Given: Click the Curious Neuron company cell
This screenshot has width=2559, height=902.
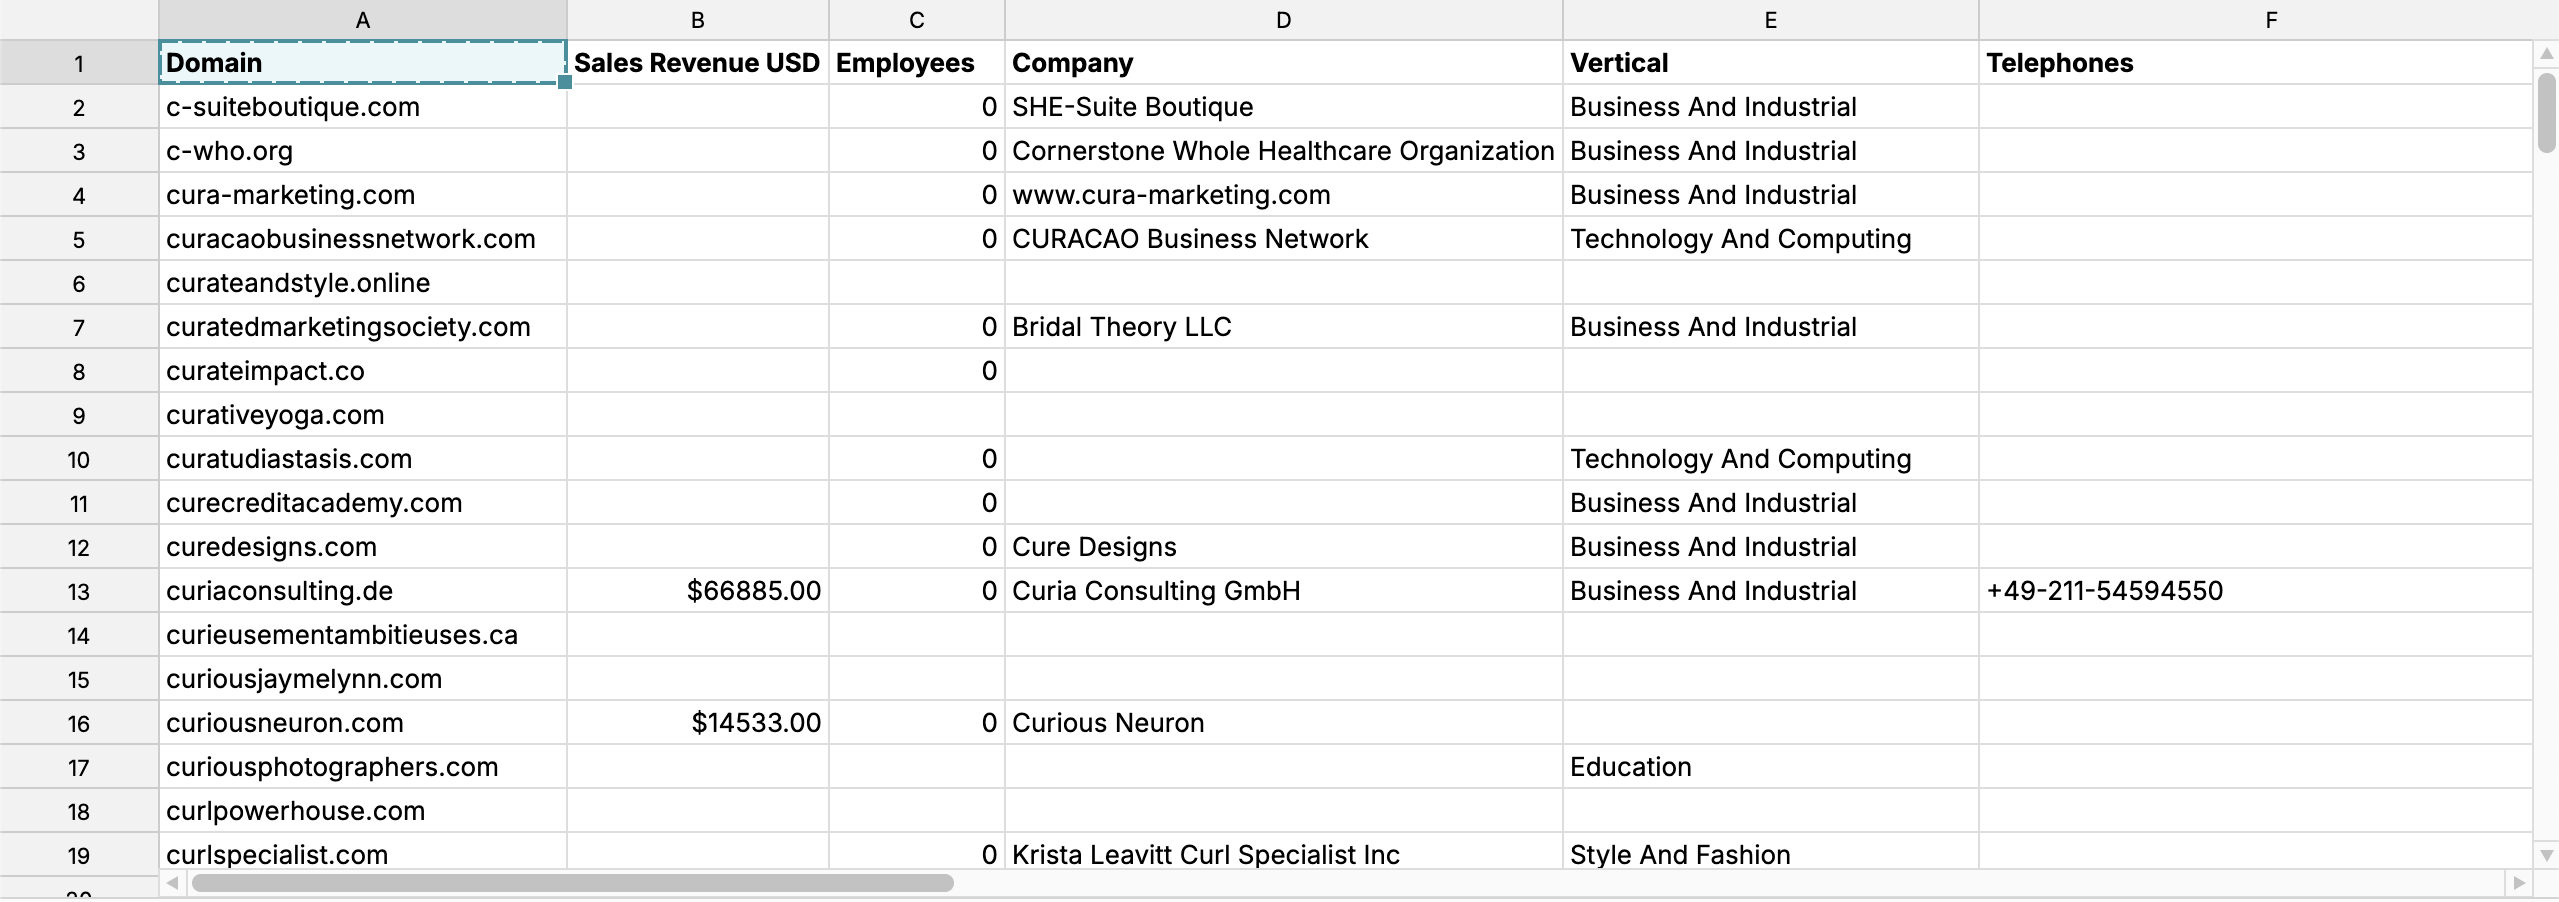Looking at the screenshot, I should tap(1284, 723).
